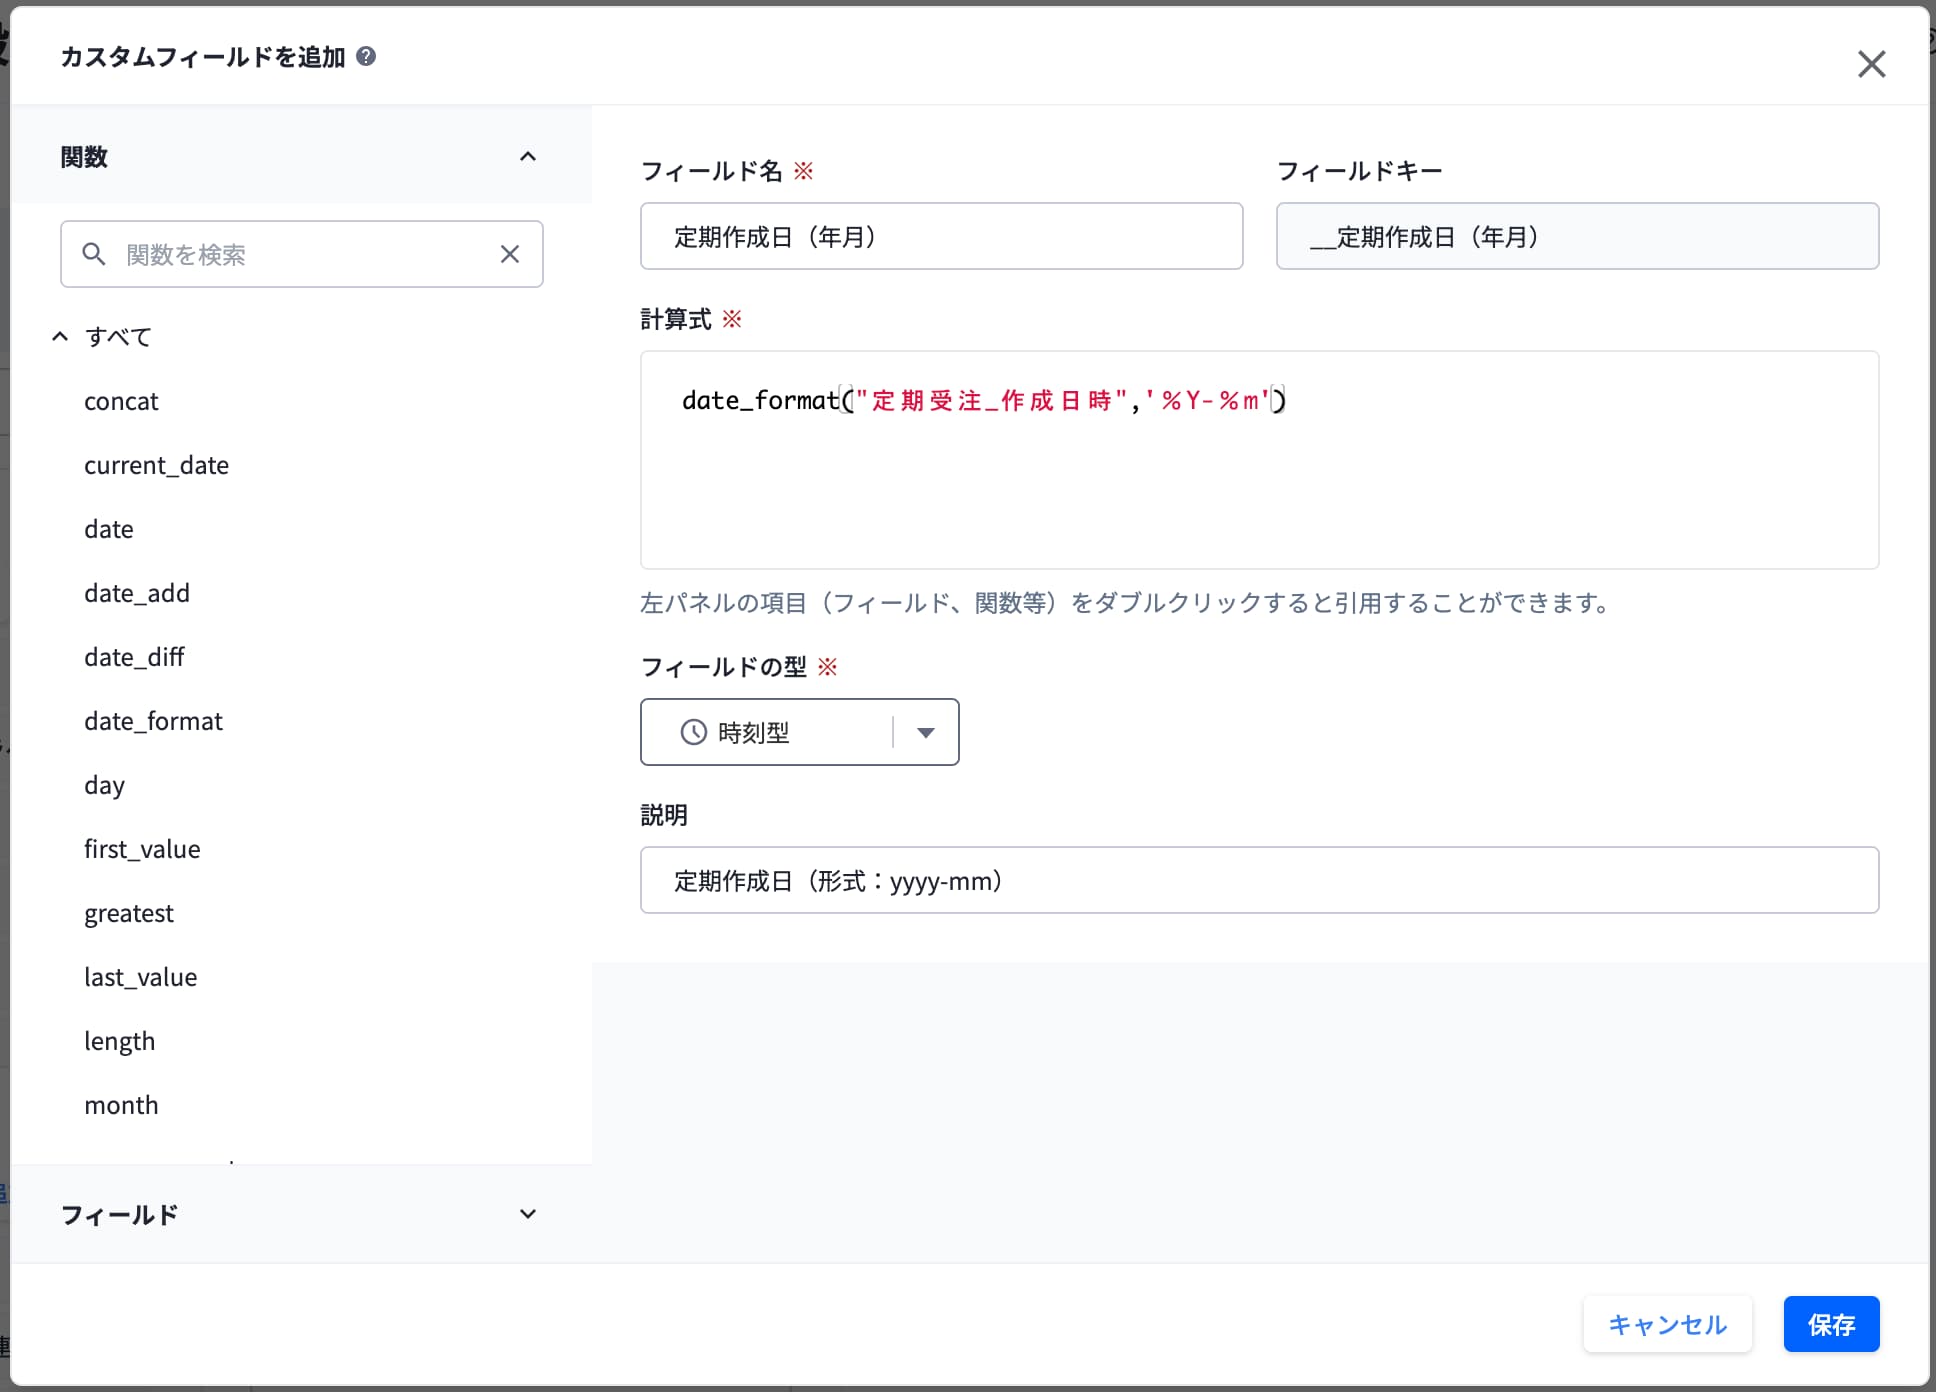This screenshot has height=1392, width=1936.
Task: Select the date_add function
Action: pos(137,593)
